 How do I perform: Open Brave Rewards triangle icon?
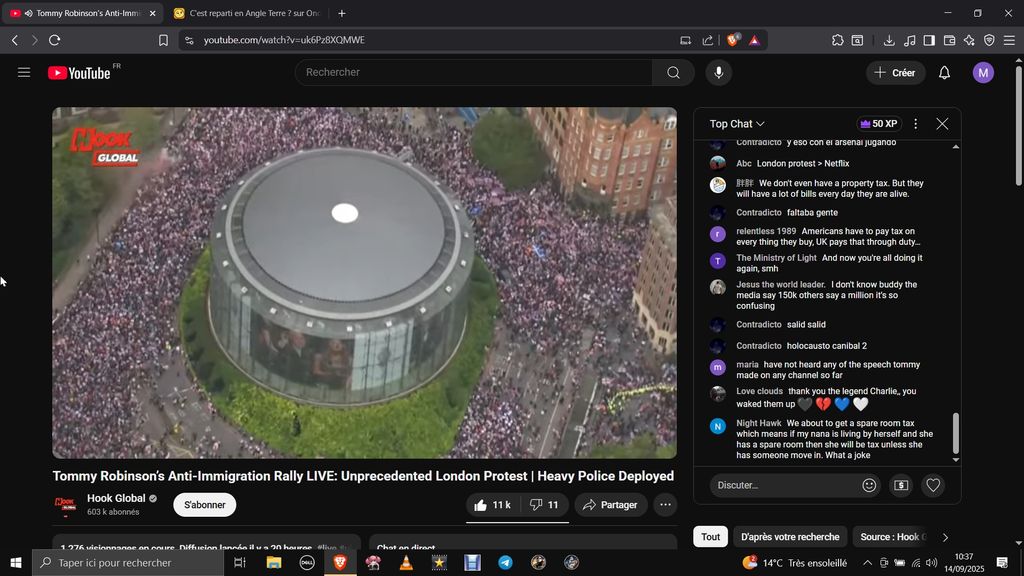click(754, 40)
